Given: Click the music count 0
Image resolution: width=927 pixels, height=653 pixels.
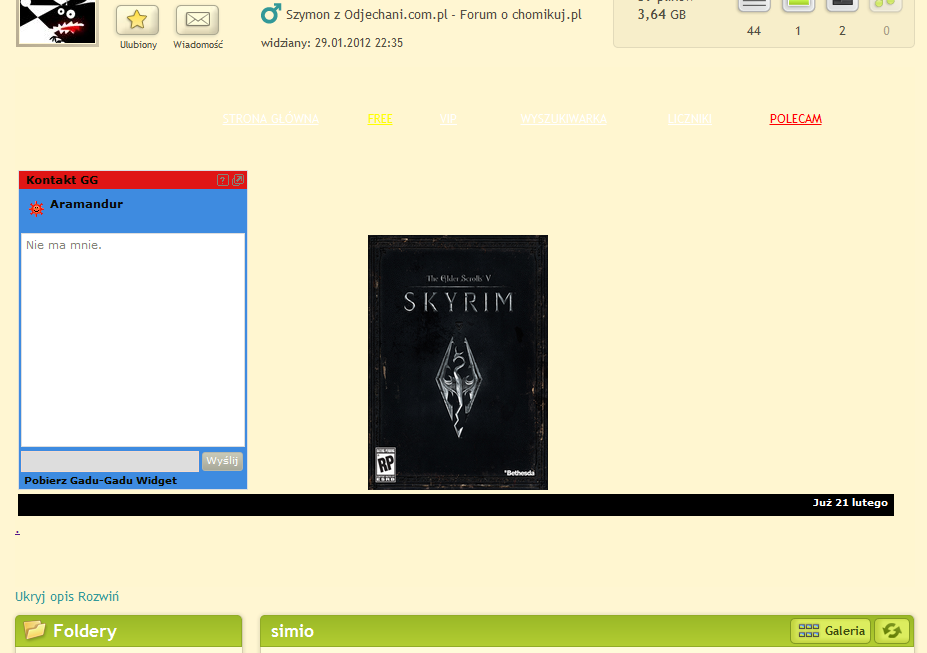Looking at the screenshot, I should click(886, 31).
